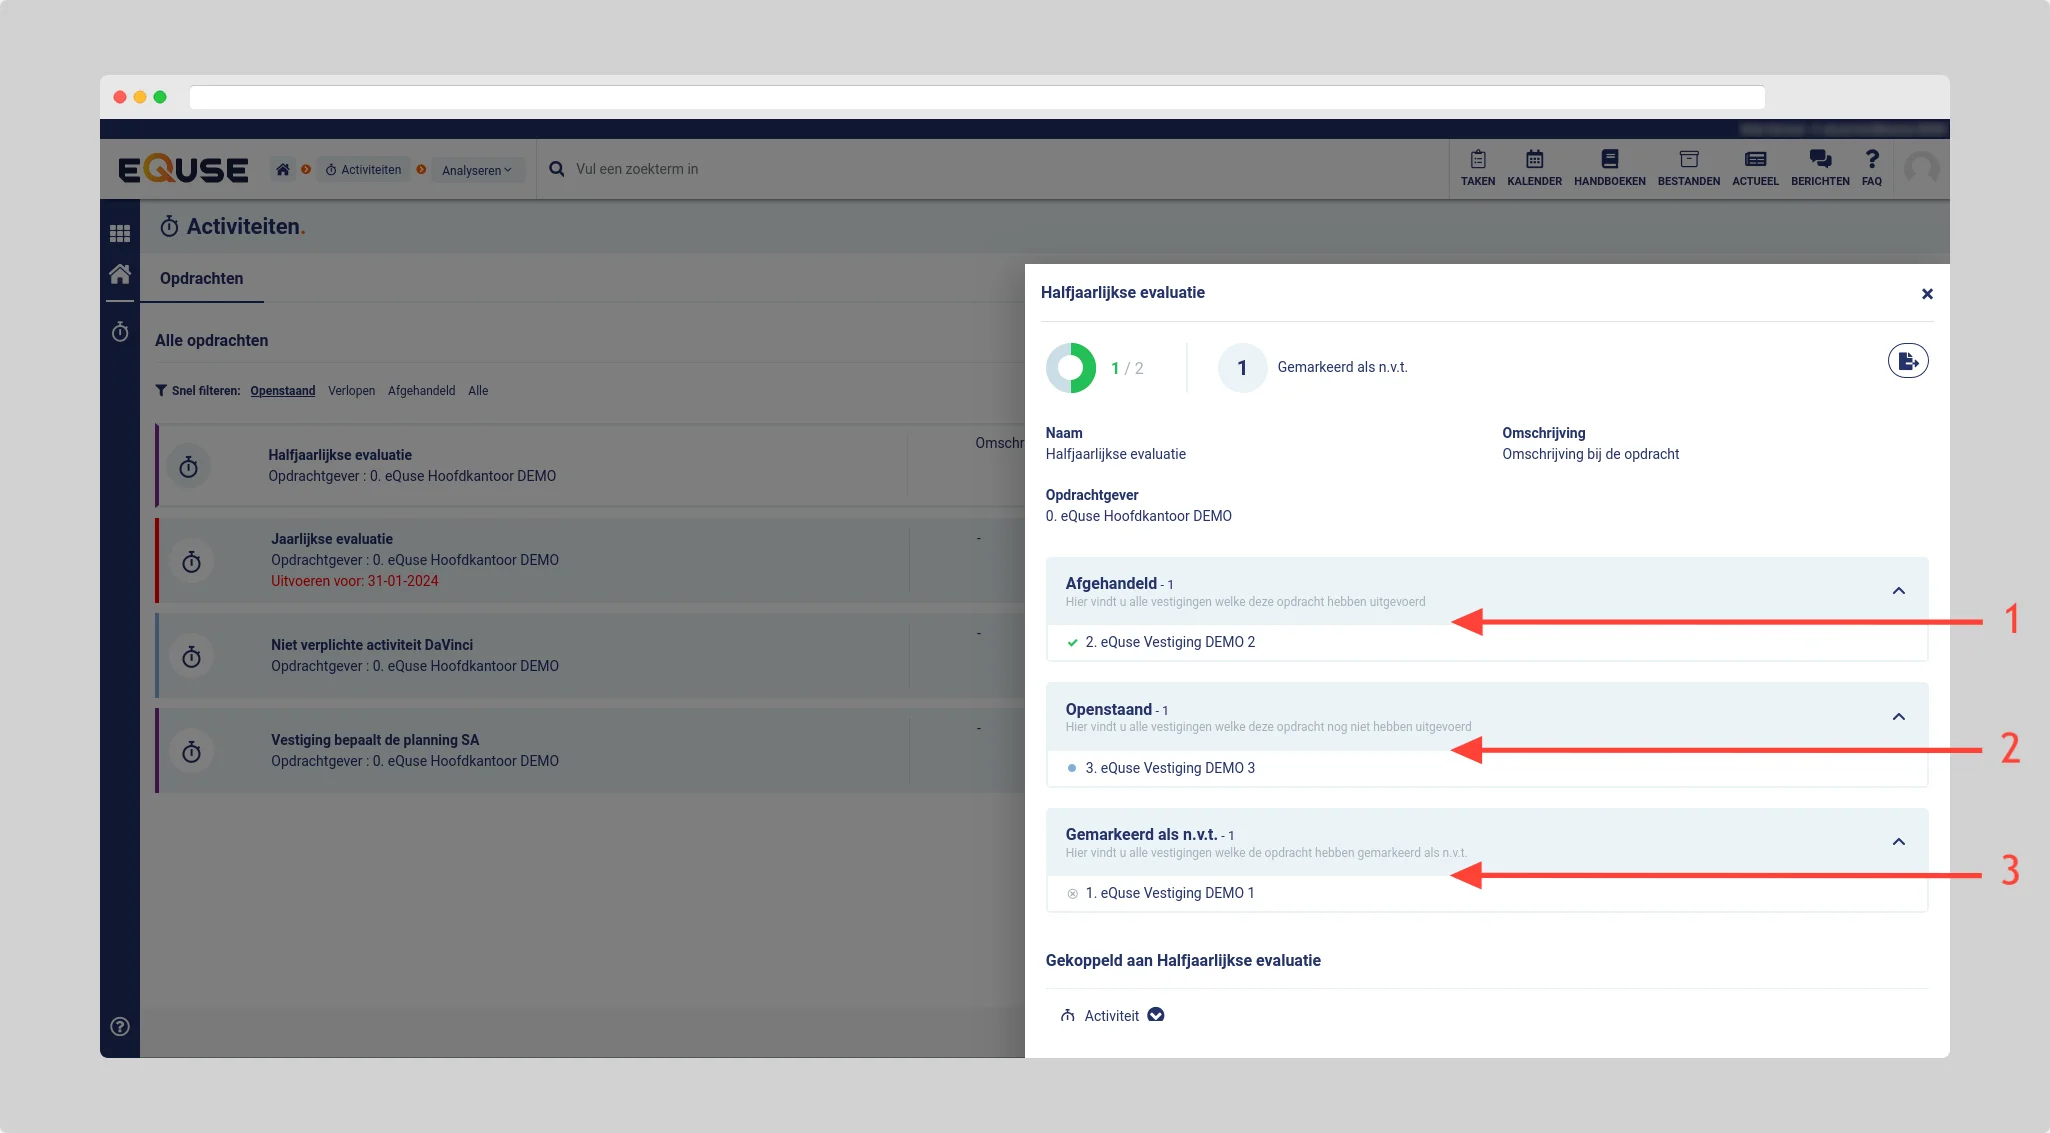Click the macOS green maximize dot

pos(160,97)
